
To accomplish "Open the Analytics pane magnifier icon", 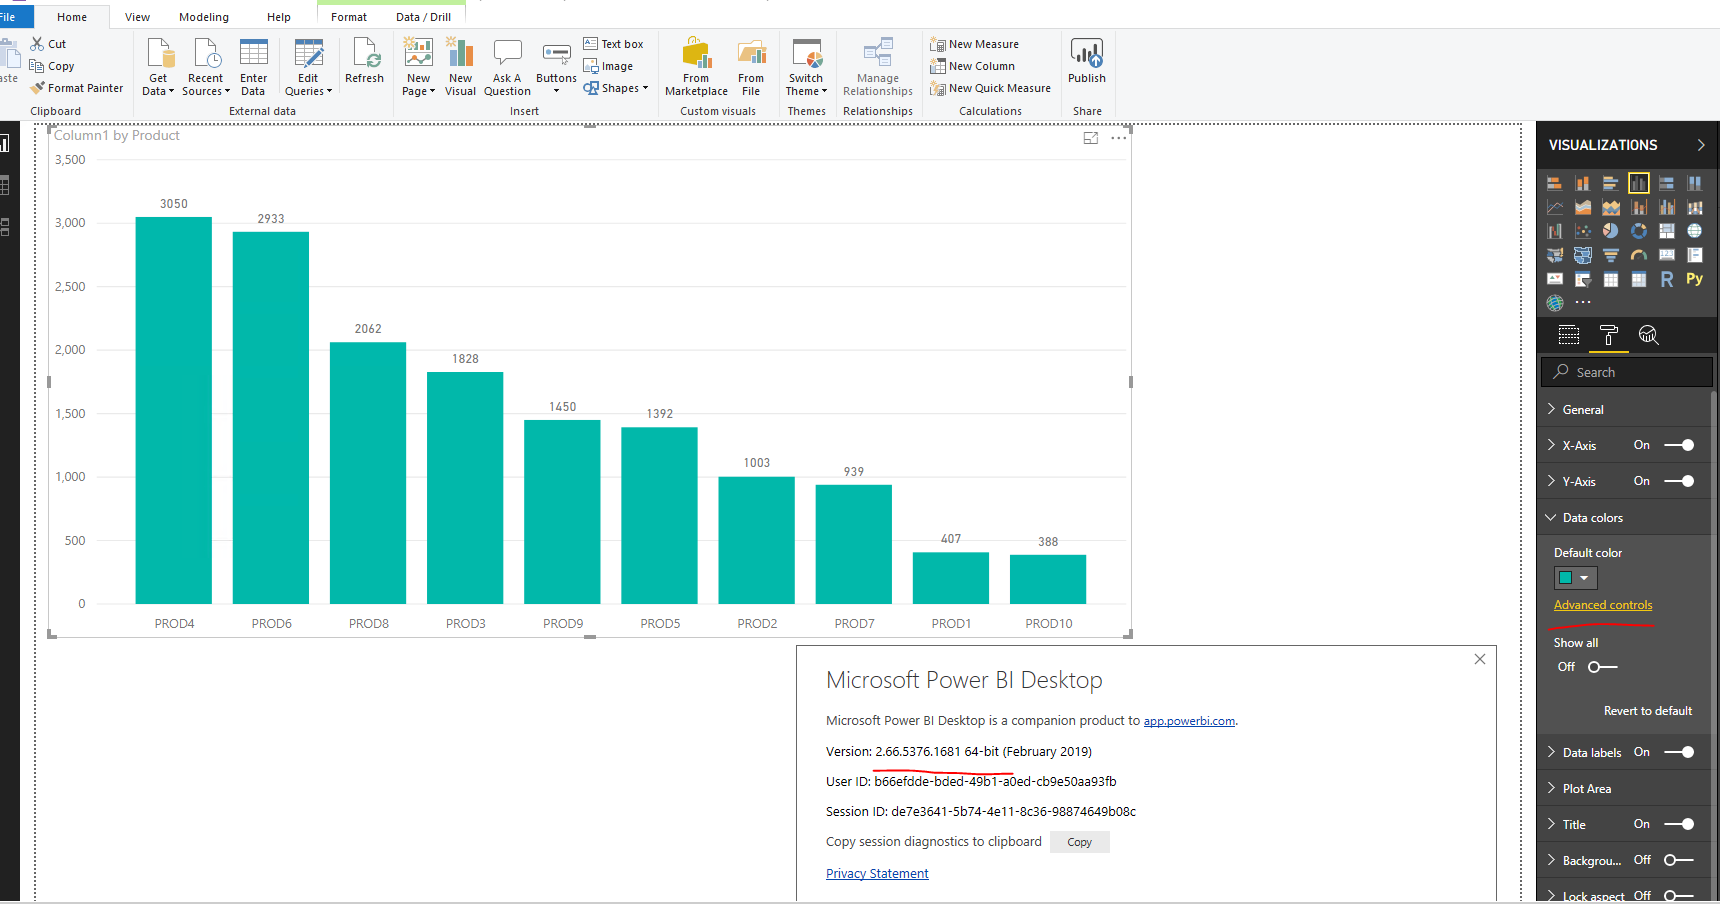I will pyautogui.click(x=1649, y=335).
